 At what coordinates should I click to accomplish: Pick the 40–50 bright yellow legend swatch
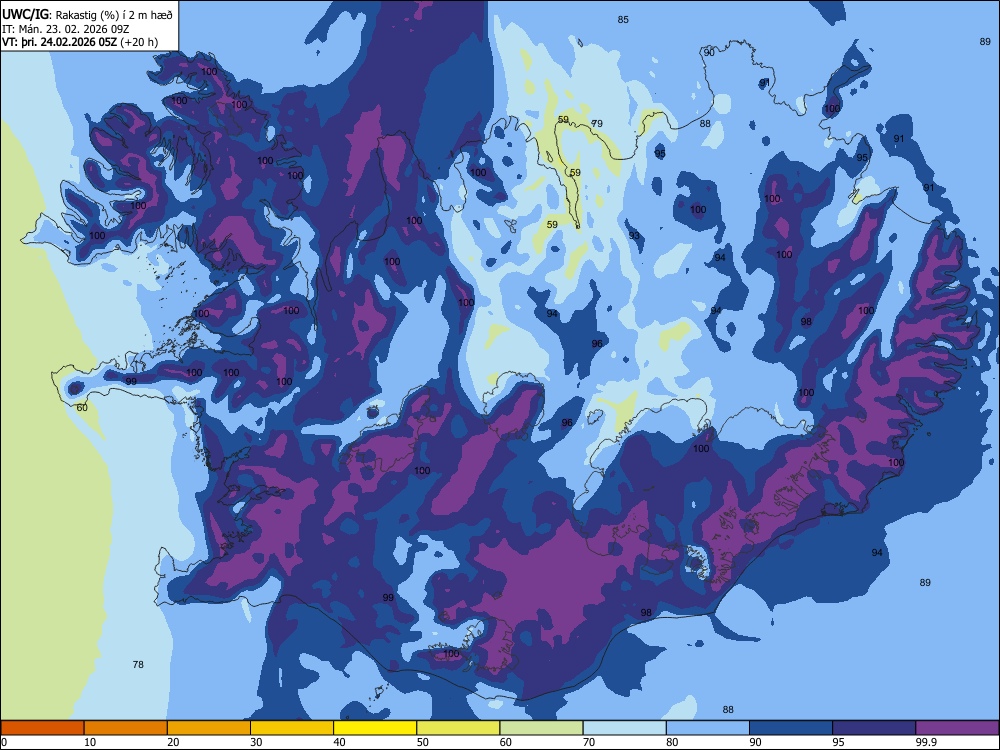coord(375,728)
